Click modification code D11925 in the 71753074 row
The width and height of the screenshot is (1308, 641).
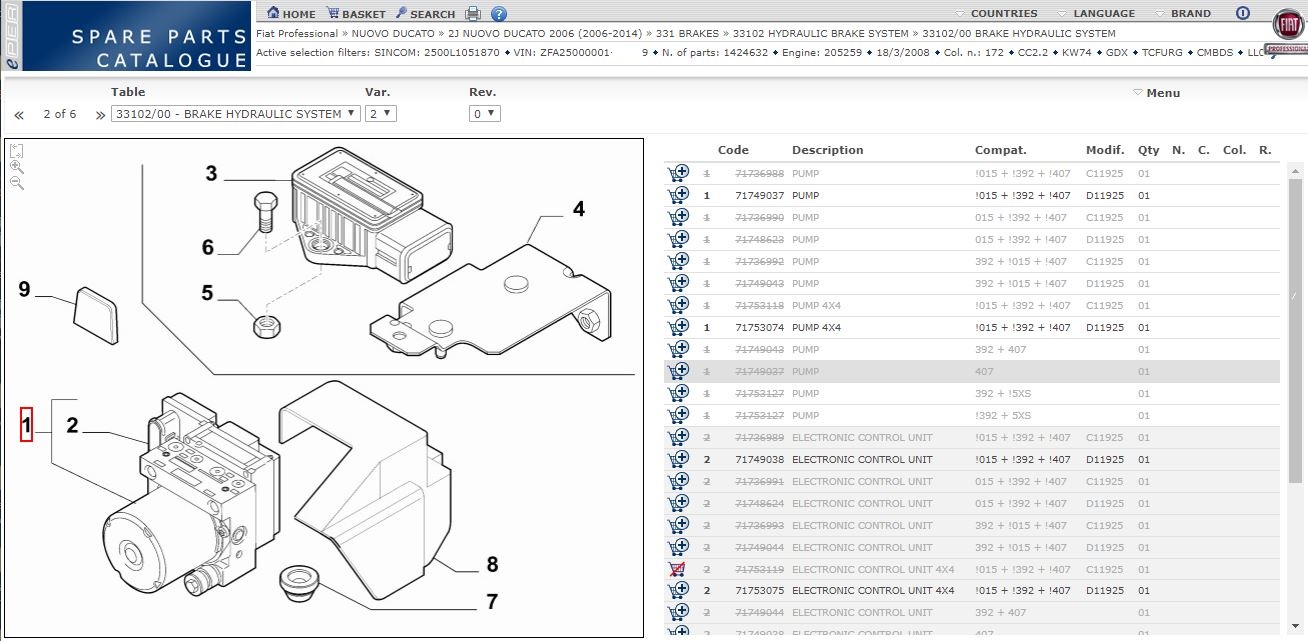[1105, 327]
